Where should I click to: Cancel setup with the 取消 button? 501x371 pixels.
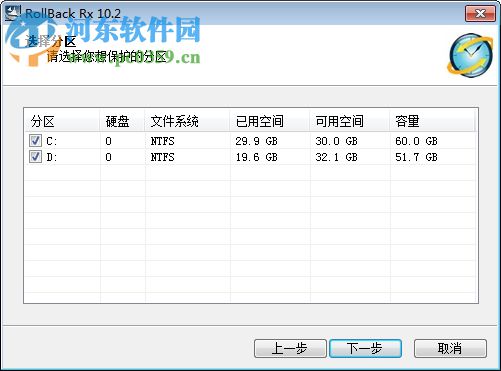tap(450, 348)
